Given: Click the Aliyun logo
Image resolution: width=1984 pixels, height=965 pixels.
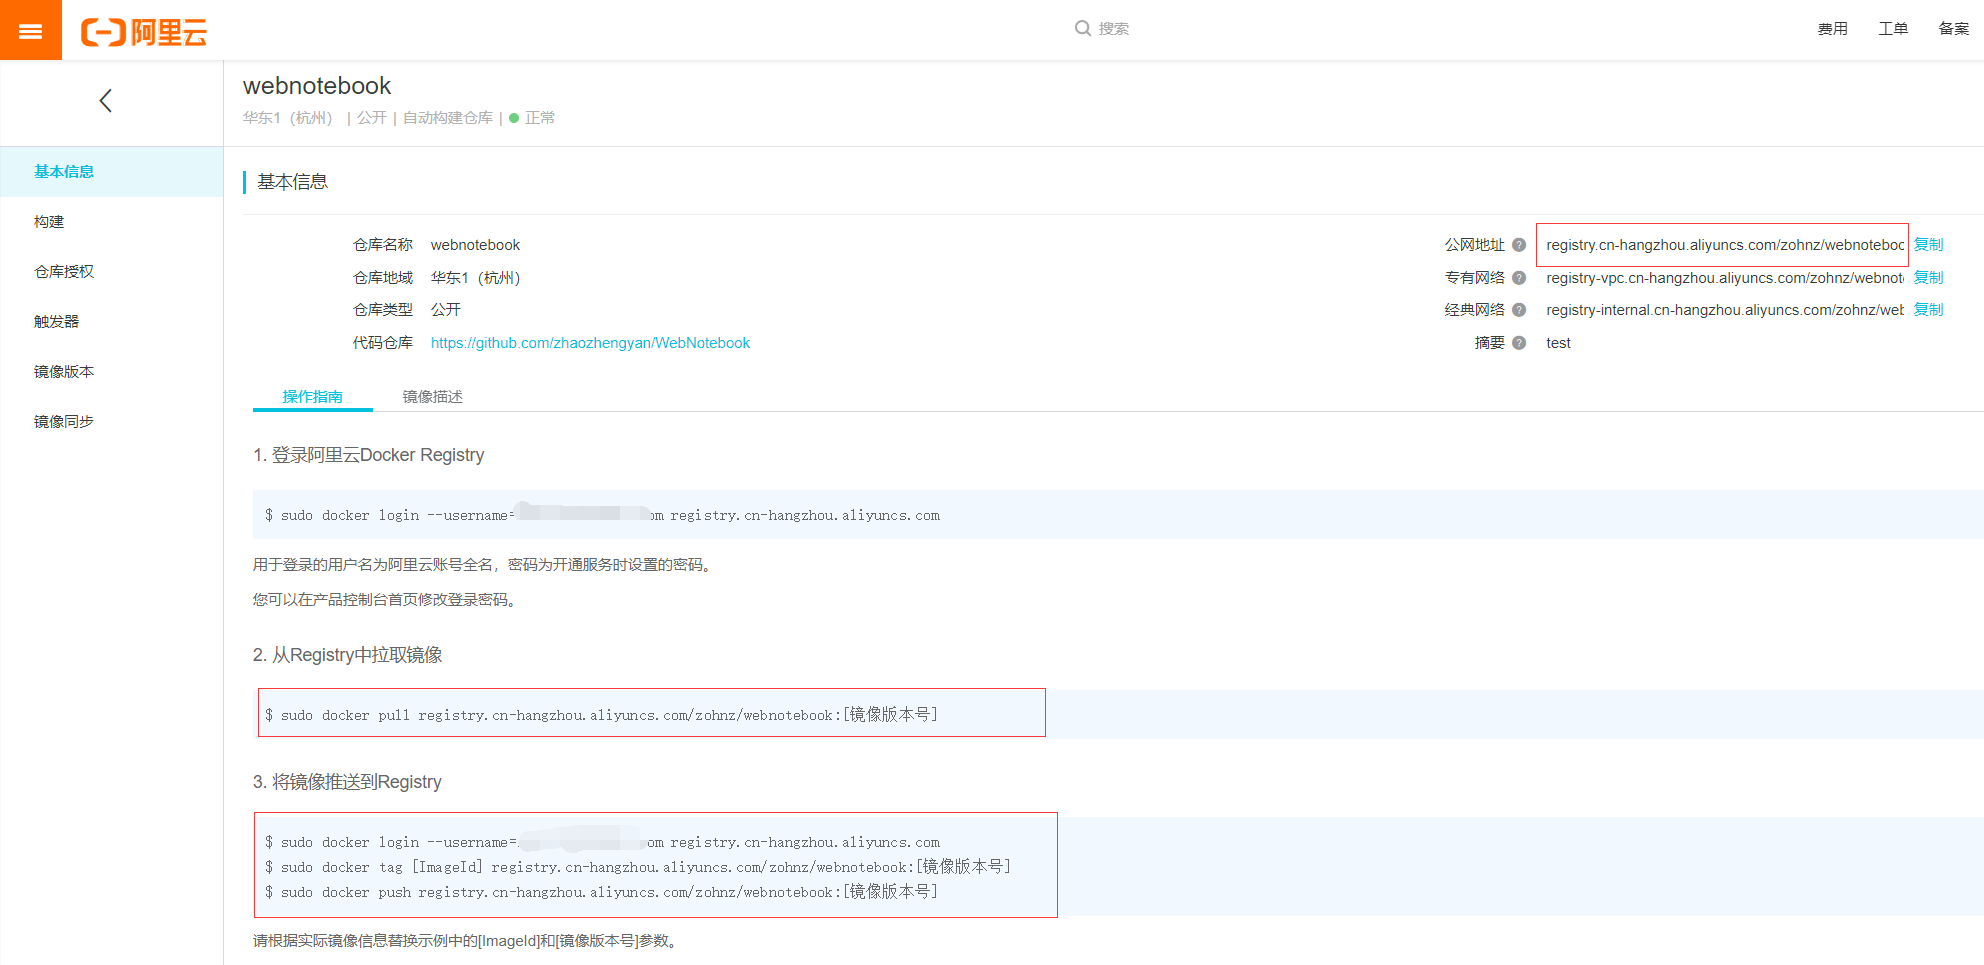Looking at the screenshot, I should (144, 32).
